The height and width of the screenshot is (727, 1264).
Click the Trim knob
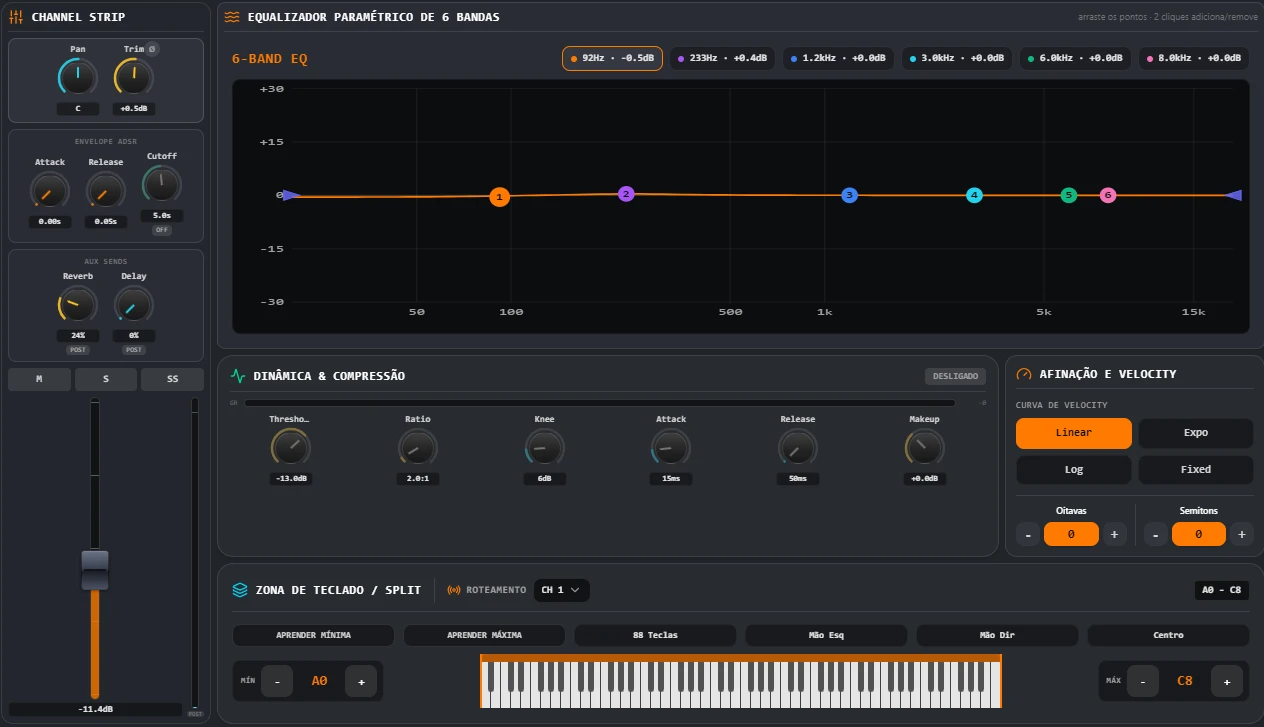point(134,78)
